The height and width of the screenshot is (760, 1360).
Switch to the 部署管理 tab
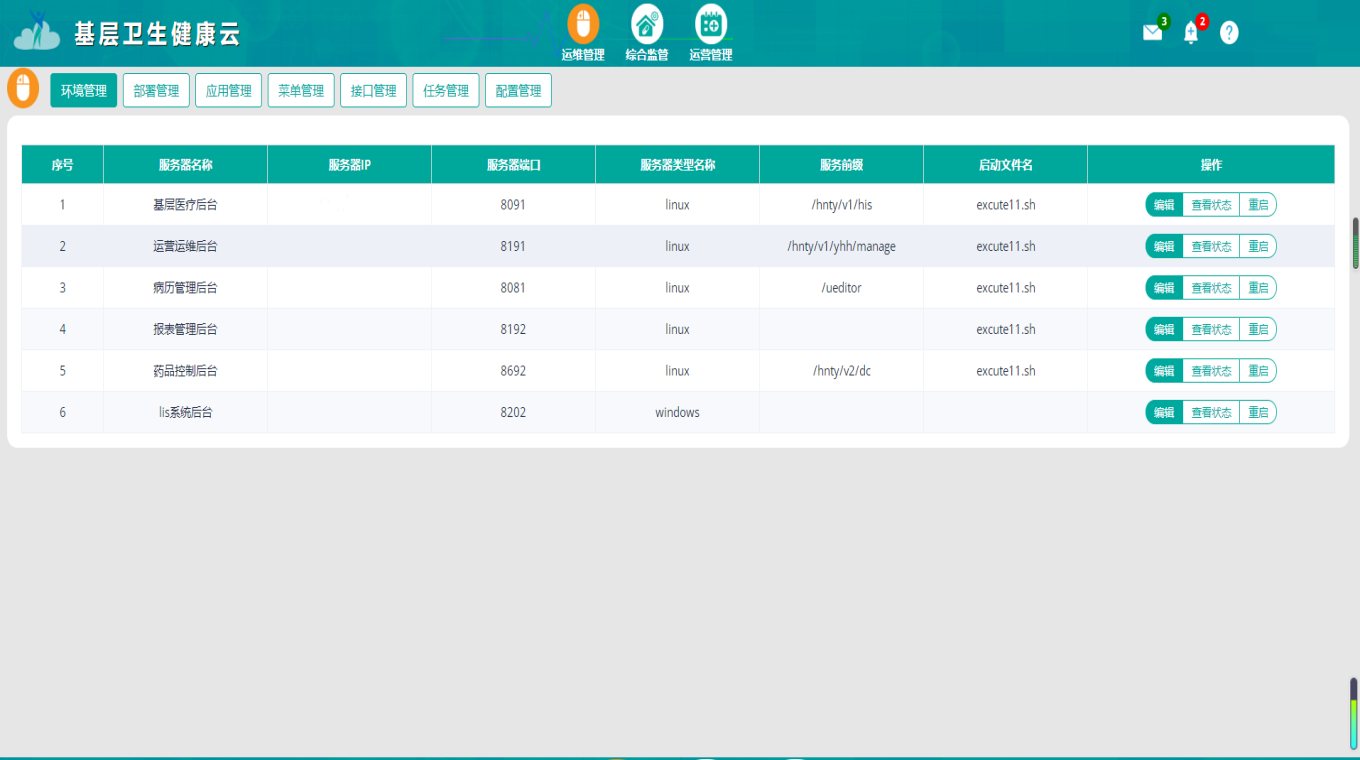point(156,90)
